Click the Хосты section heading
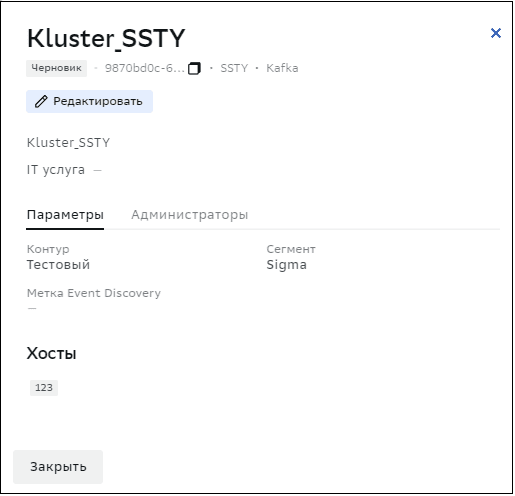 (52, 353)
